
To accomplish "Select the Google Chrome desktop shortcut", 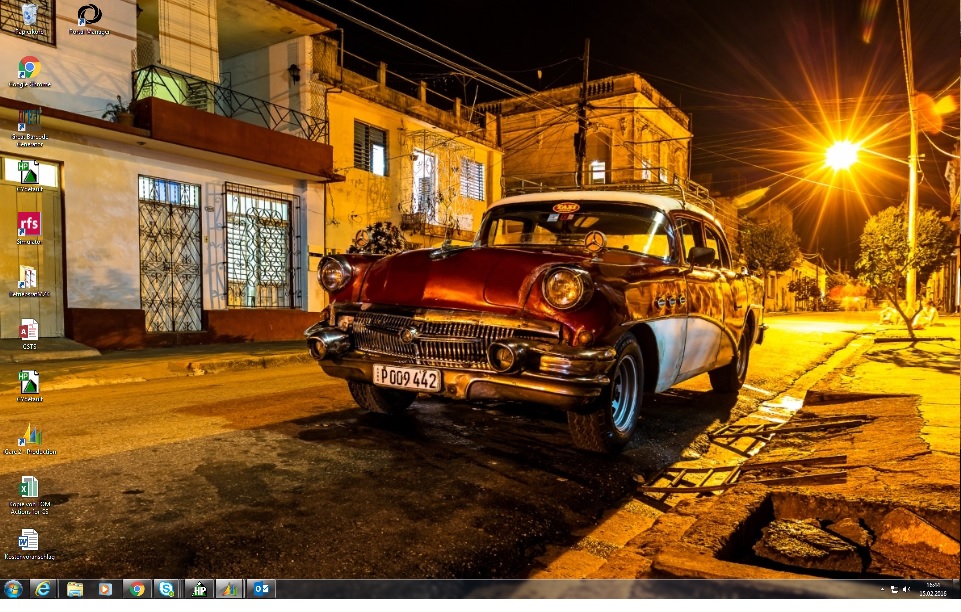I will (x=29, y=71).
